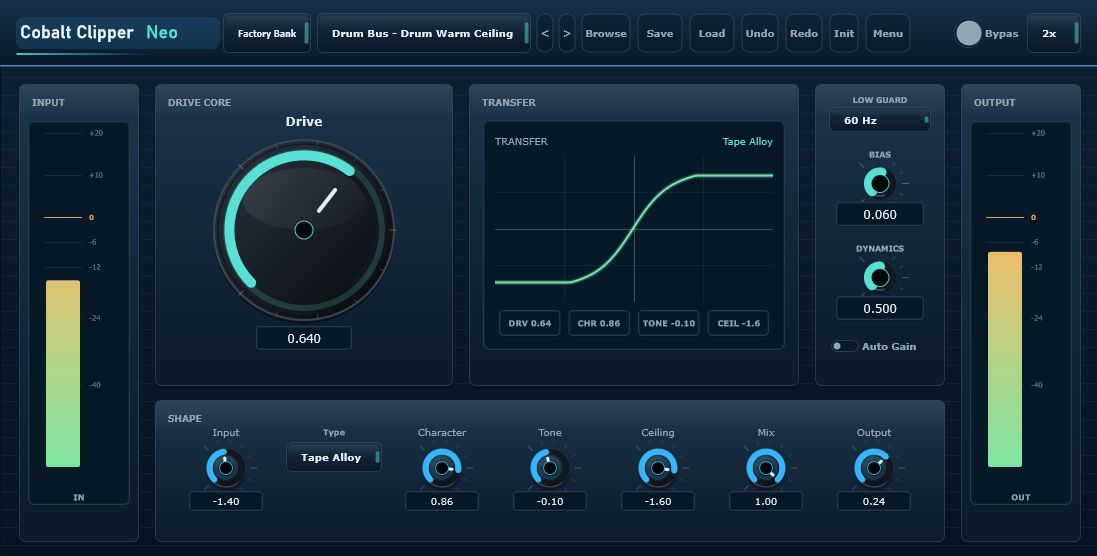Click the large Drive knob

click(304, 229)
